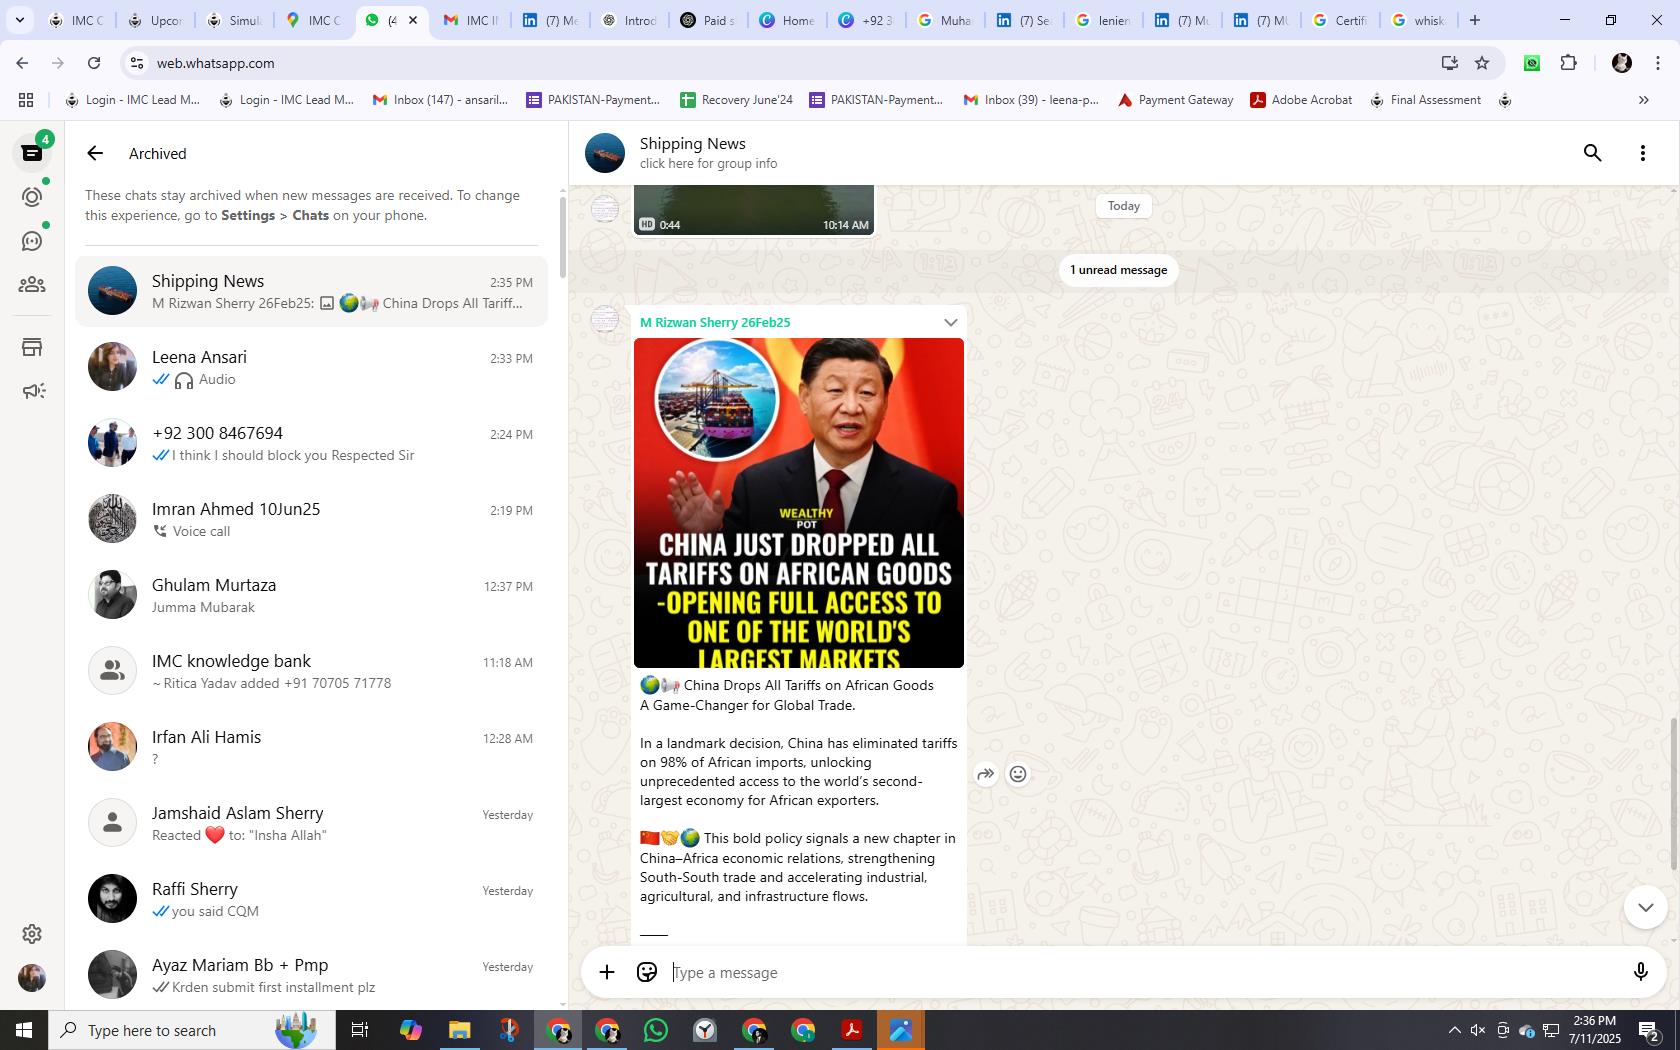This screenshot has width=1680, height=1050.
Task: Open profile avatar in sidebar
Action: pos(32,978)
